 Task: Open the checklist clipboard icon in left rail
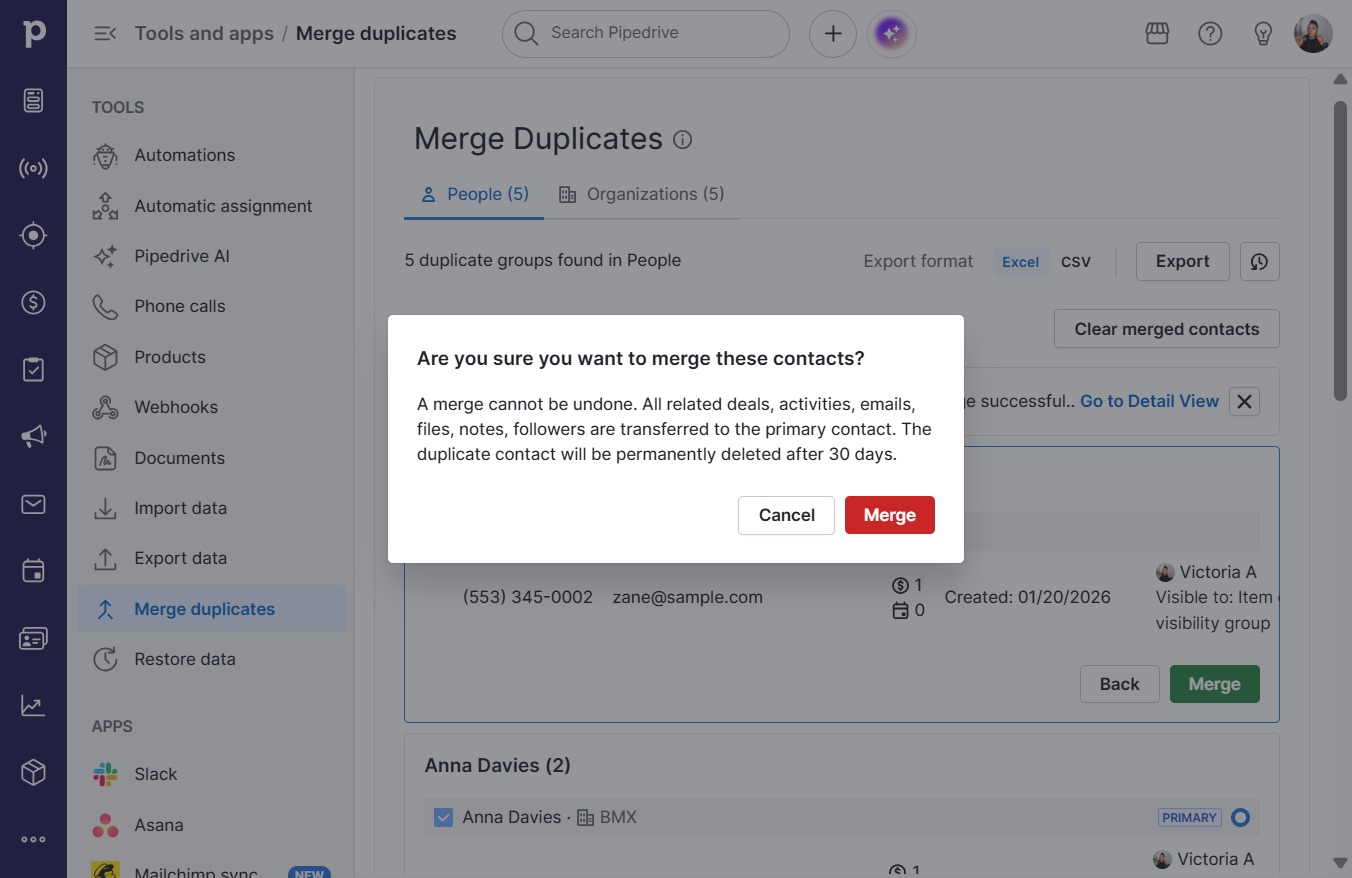pyautogui.click(x=34, y=369)
